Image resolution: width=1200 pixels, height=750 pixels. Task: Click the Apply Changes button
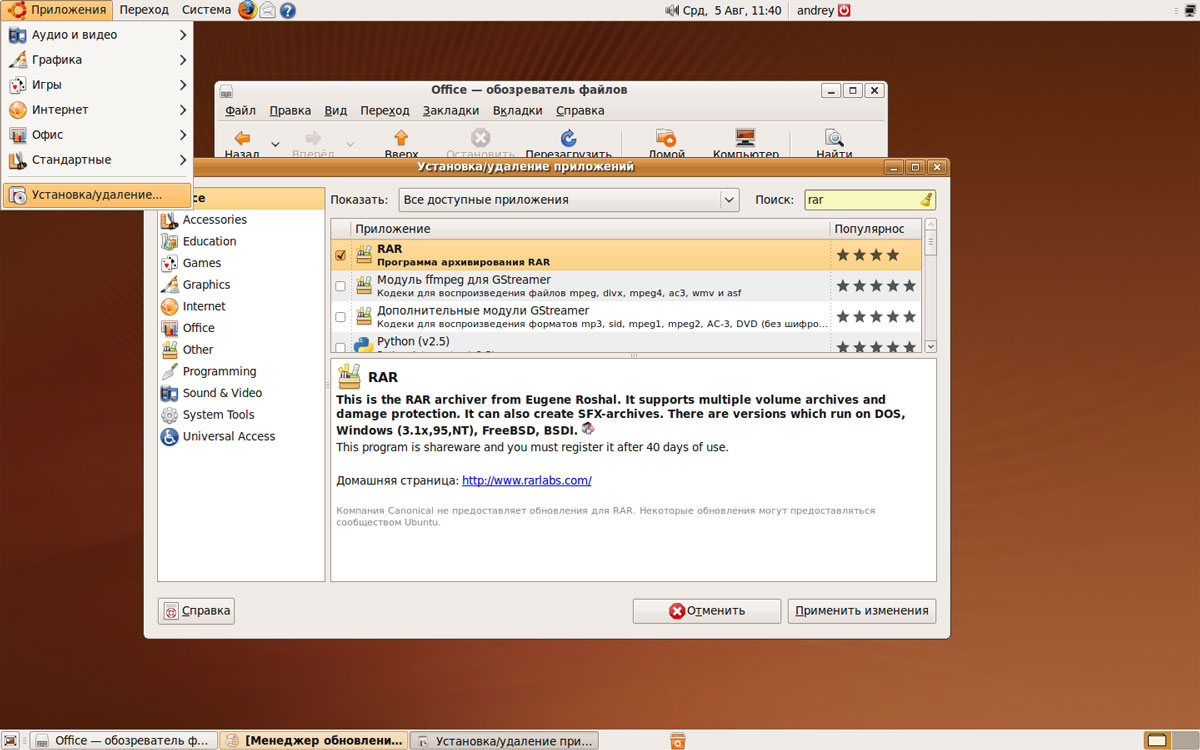tap(861, 610)
